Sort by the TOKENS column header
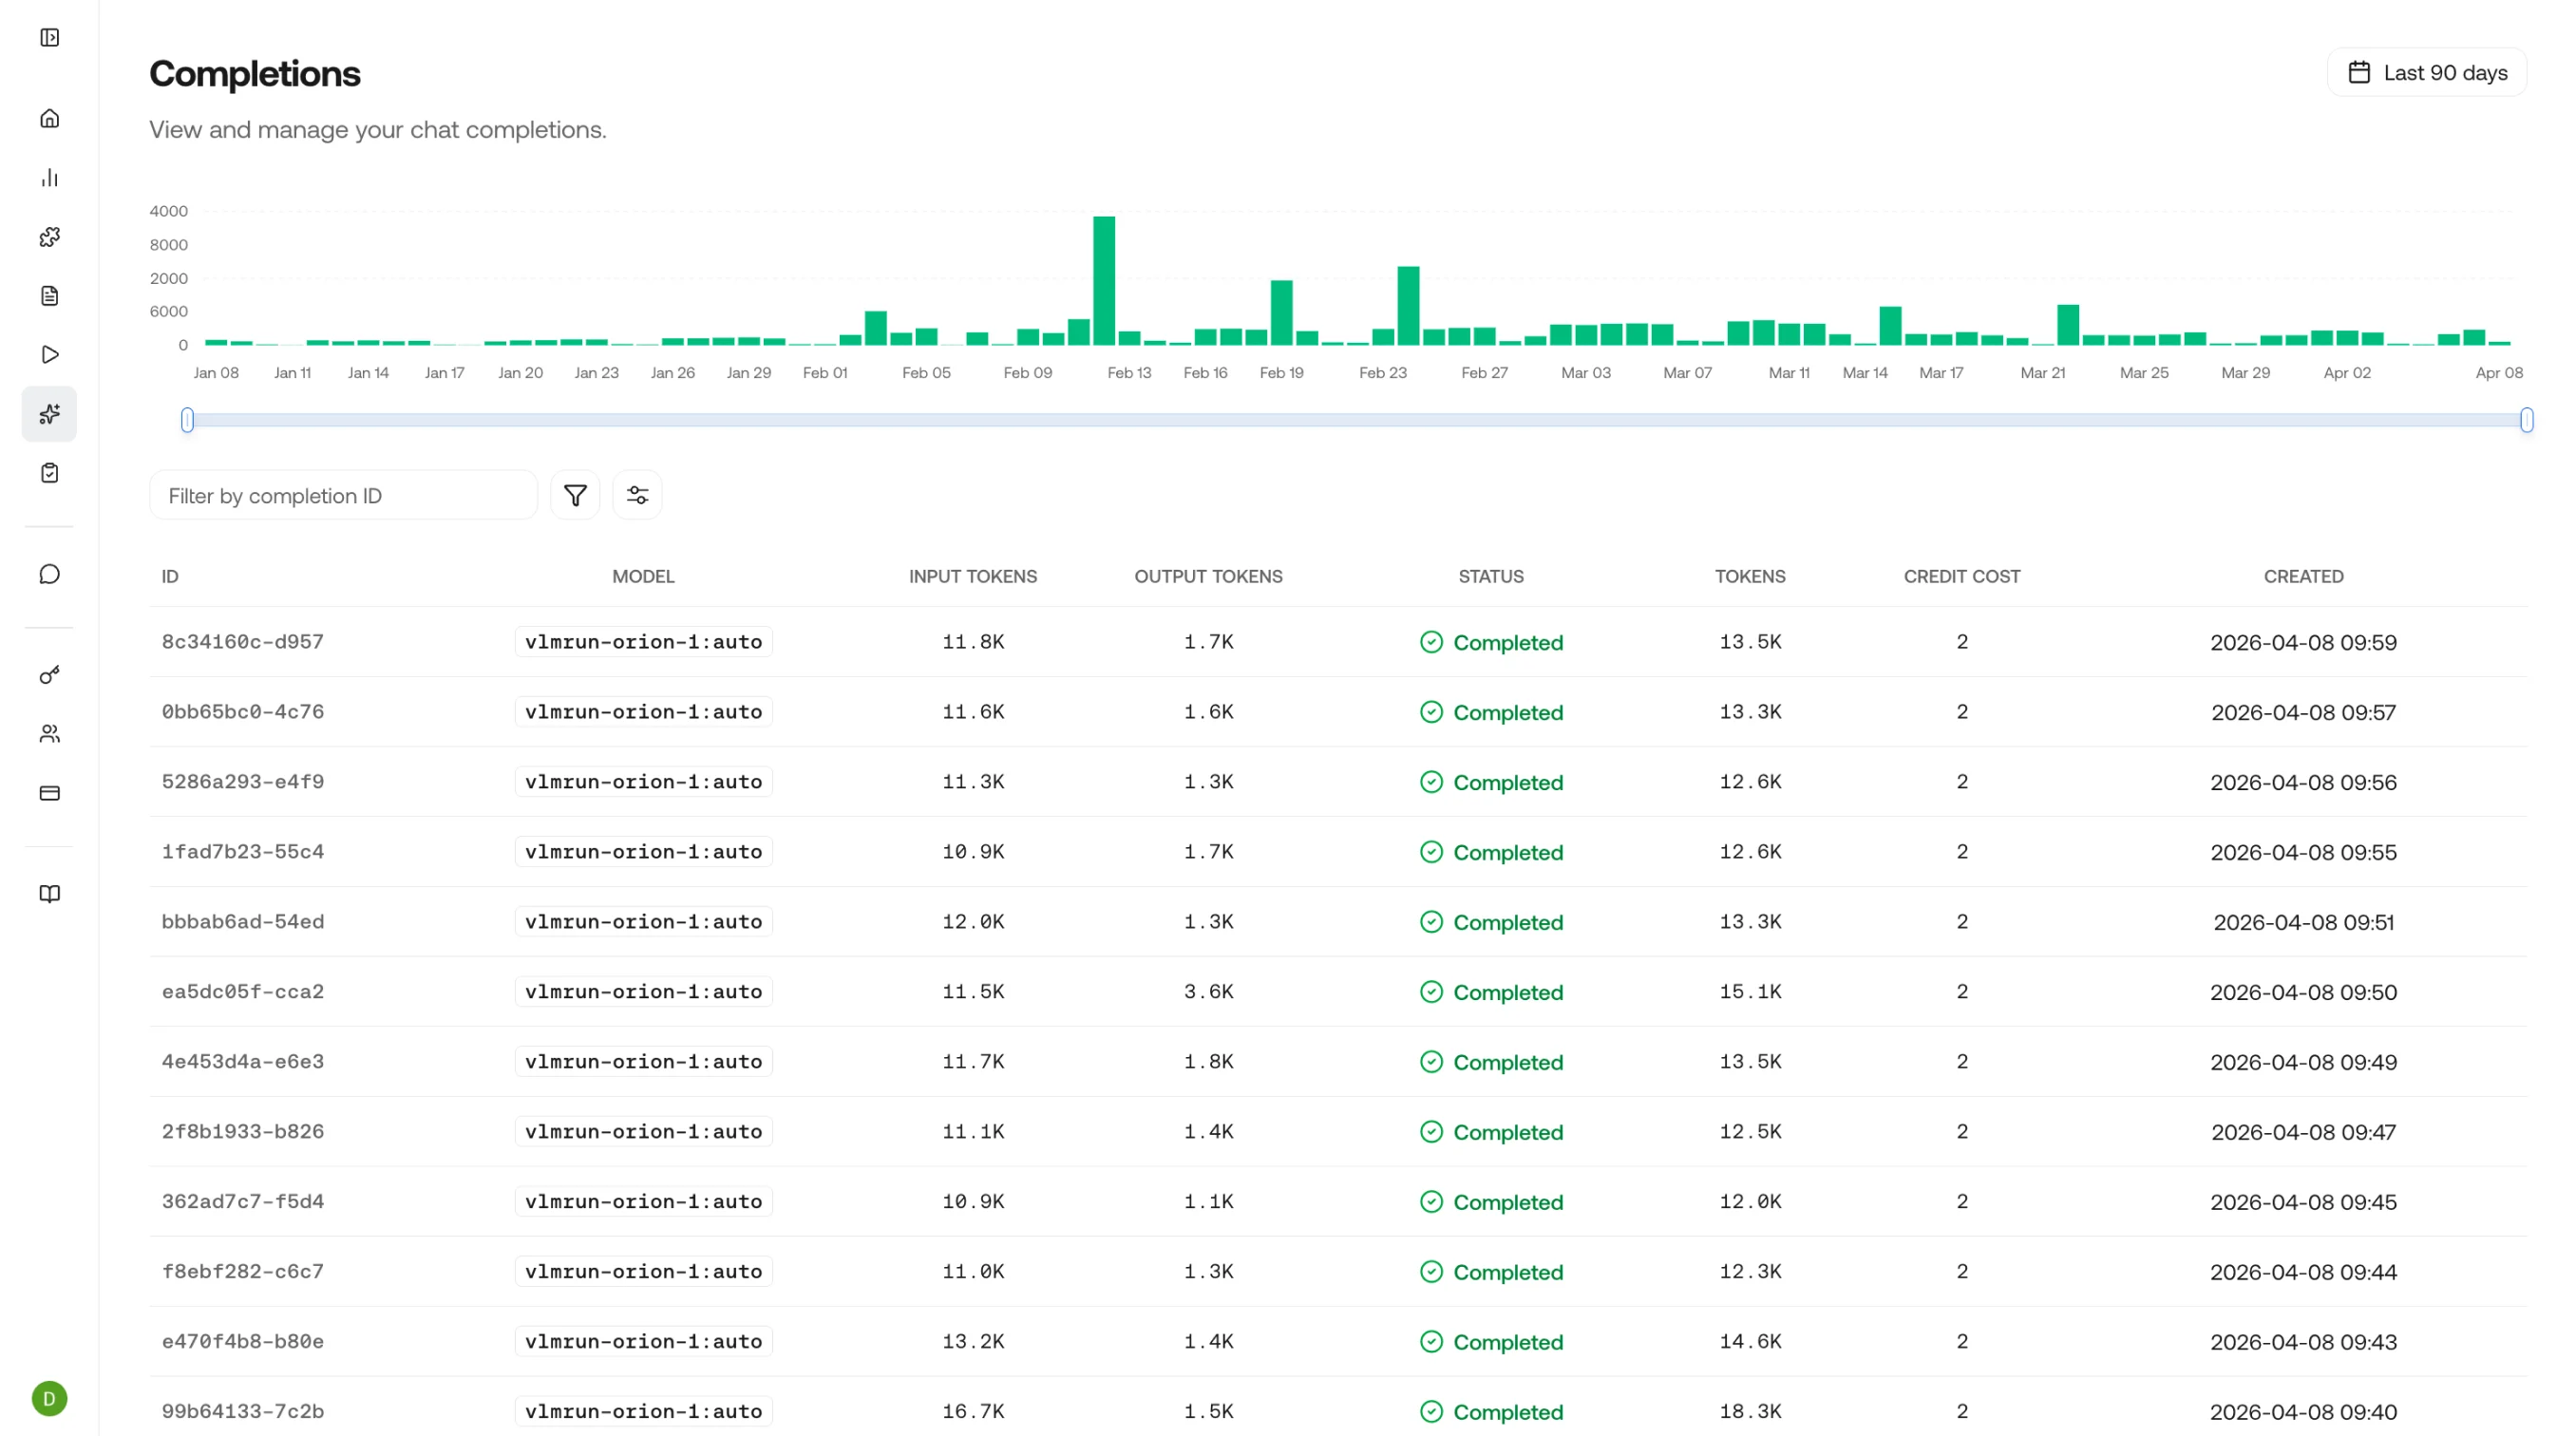This screenshot has height=1436, width=2576. (x=1750, y=577)
